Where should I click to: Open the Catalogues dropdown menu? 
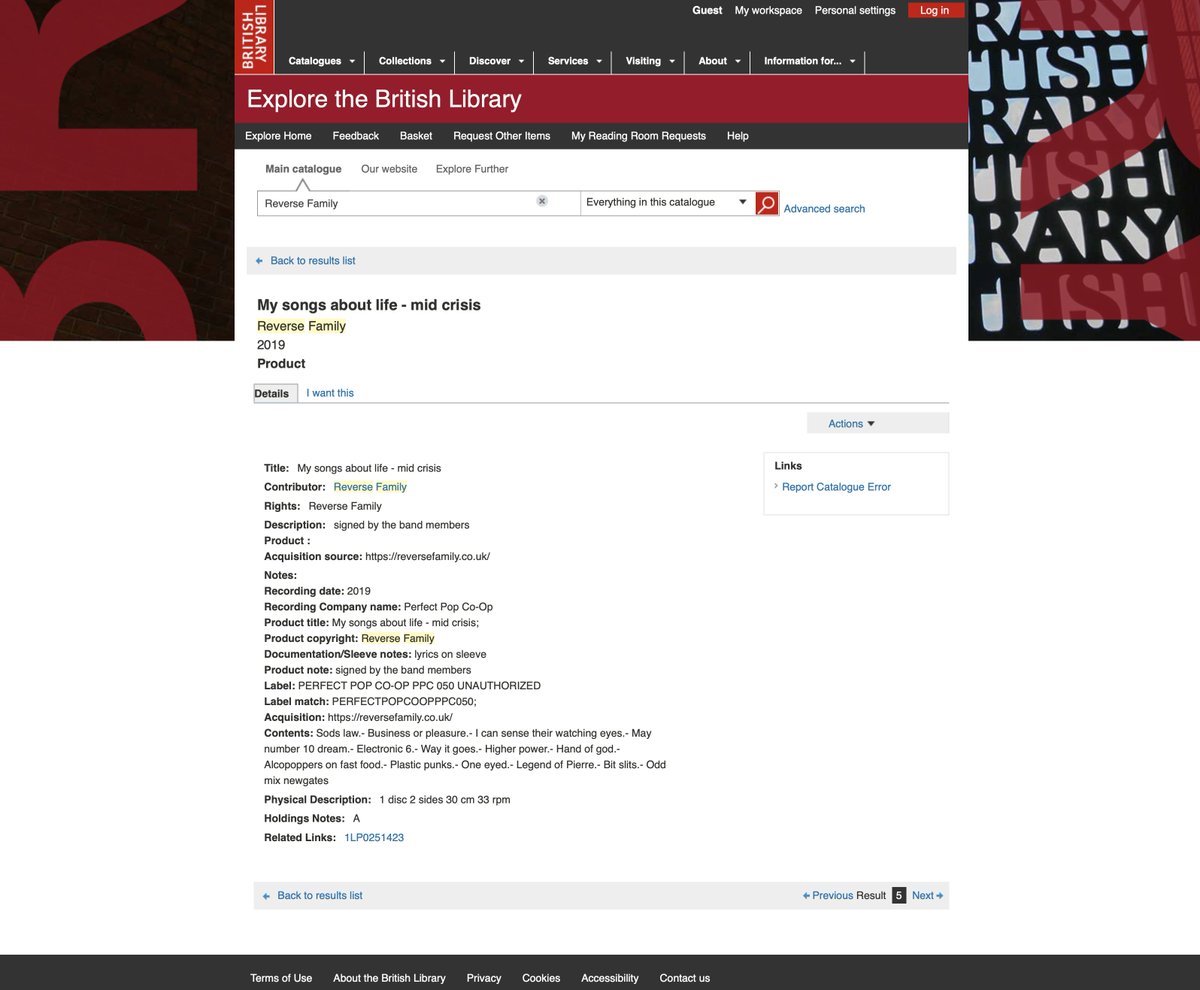point(320,61)
